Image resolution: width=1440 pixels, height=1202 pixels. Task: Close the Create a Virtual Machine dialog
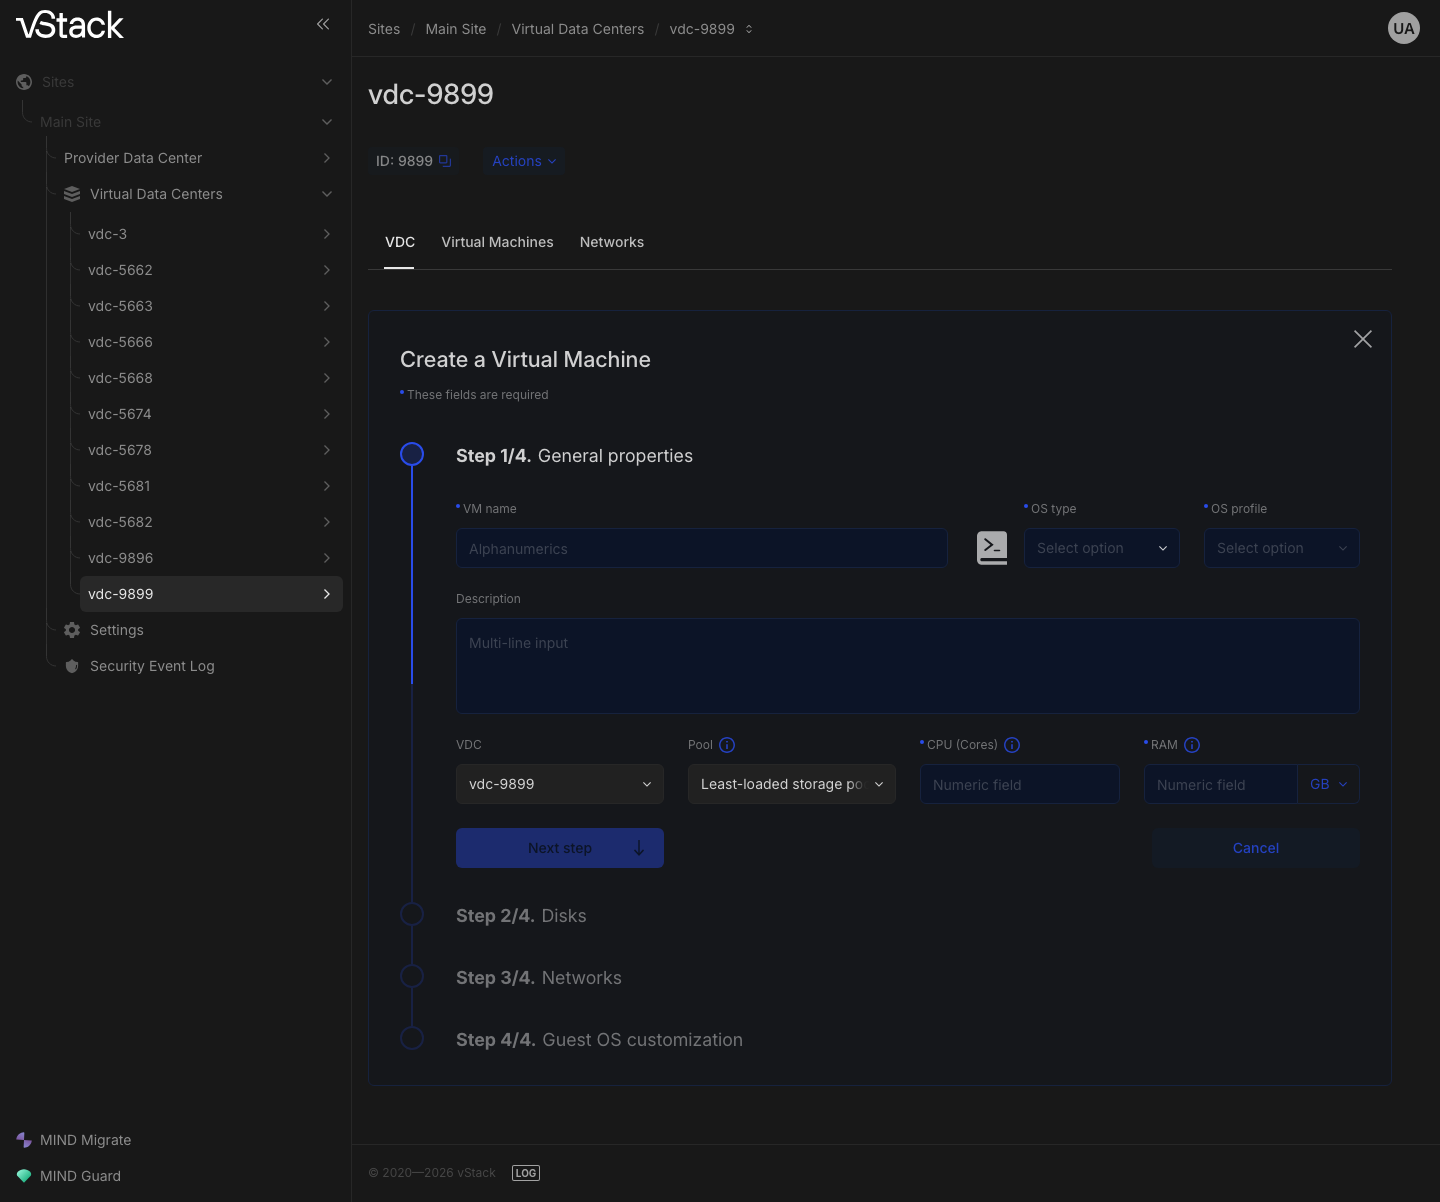point(1363,339)
